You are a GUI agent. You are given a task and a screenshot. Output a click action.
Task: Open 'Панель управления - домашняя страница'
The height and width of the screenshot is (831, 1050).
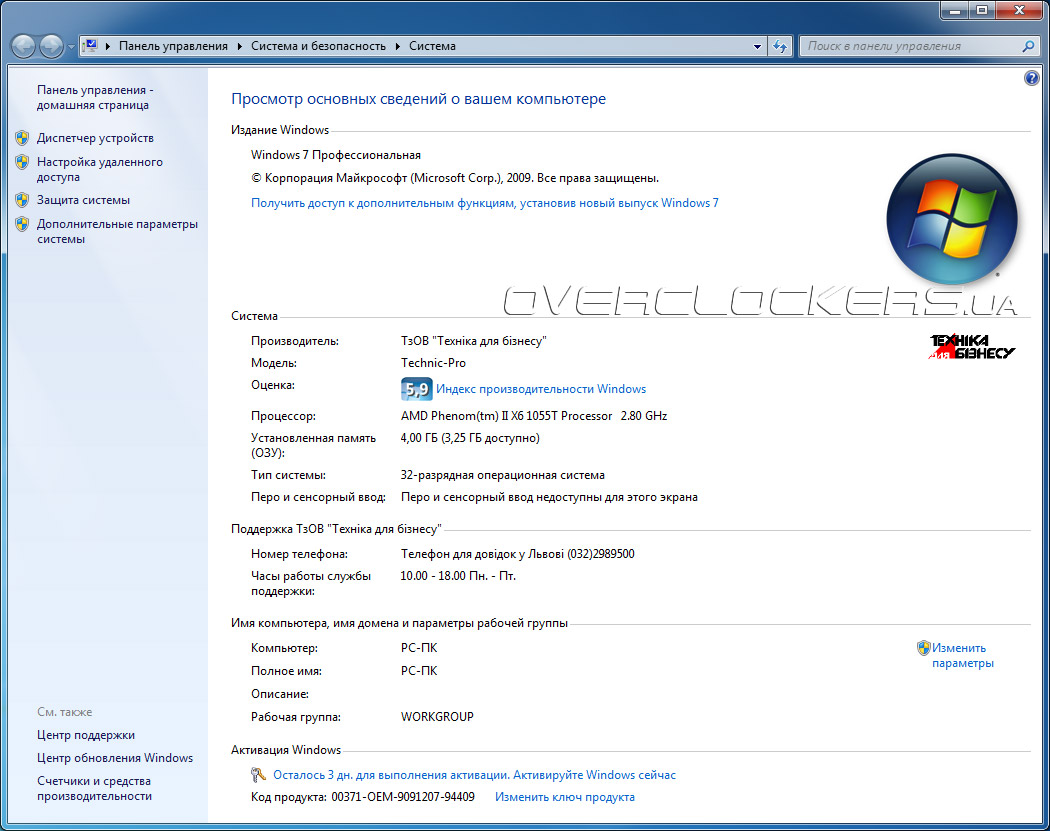(95, 98)
